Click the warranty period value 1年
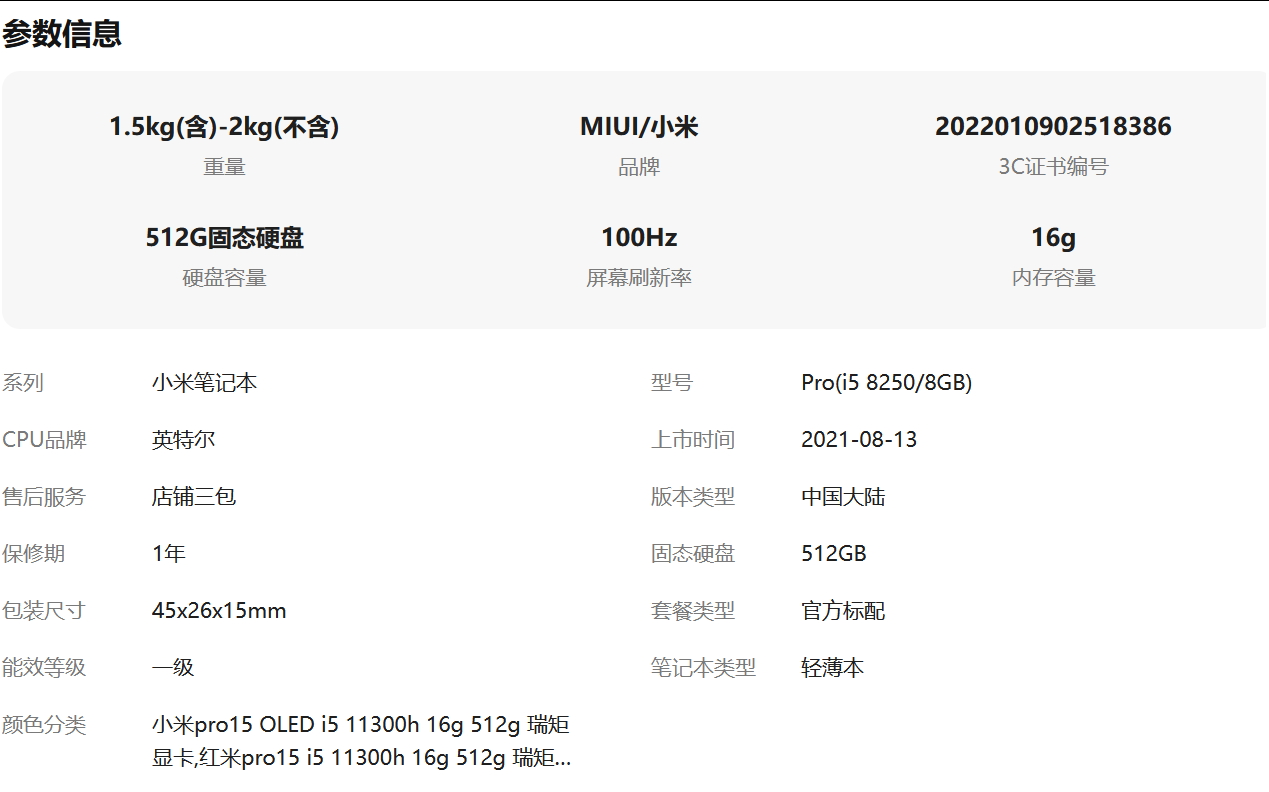The height and width of the screenshot is (792, 1269). (x=168, y=554)
